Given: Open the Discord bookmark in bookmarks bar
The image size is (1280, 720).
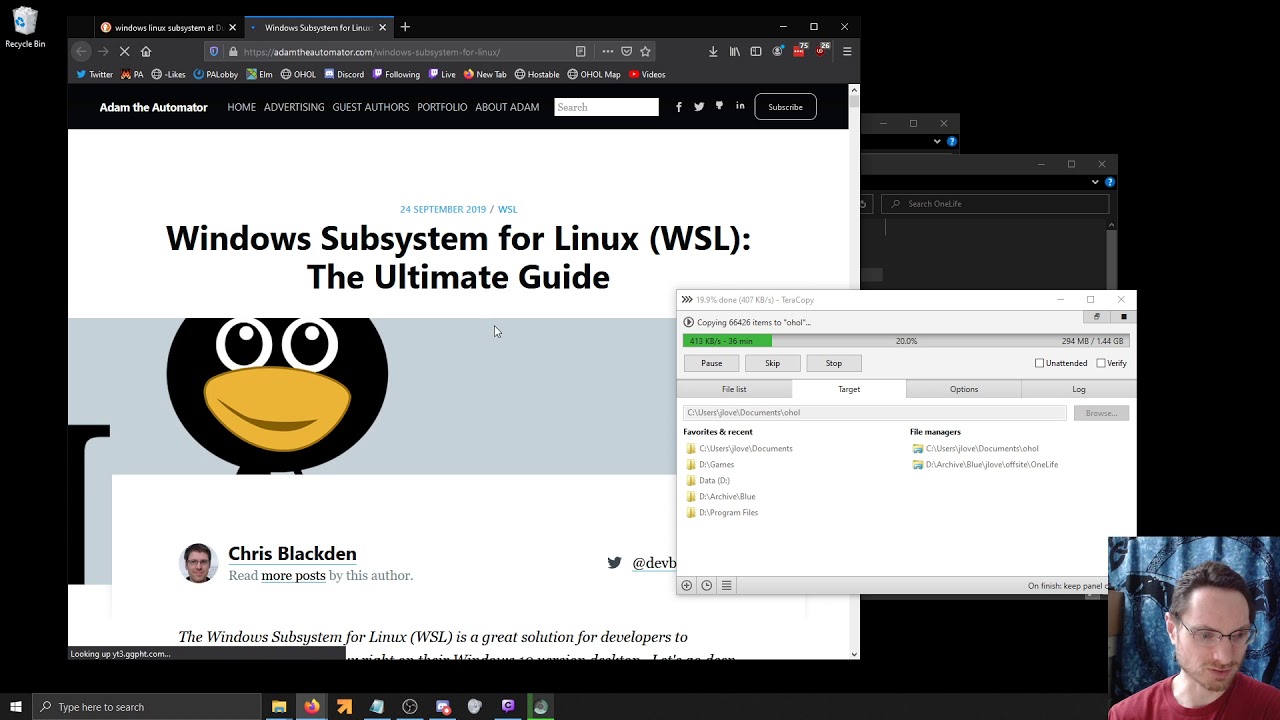Looking at the screenshot, I should (x=344, y=74).
